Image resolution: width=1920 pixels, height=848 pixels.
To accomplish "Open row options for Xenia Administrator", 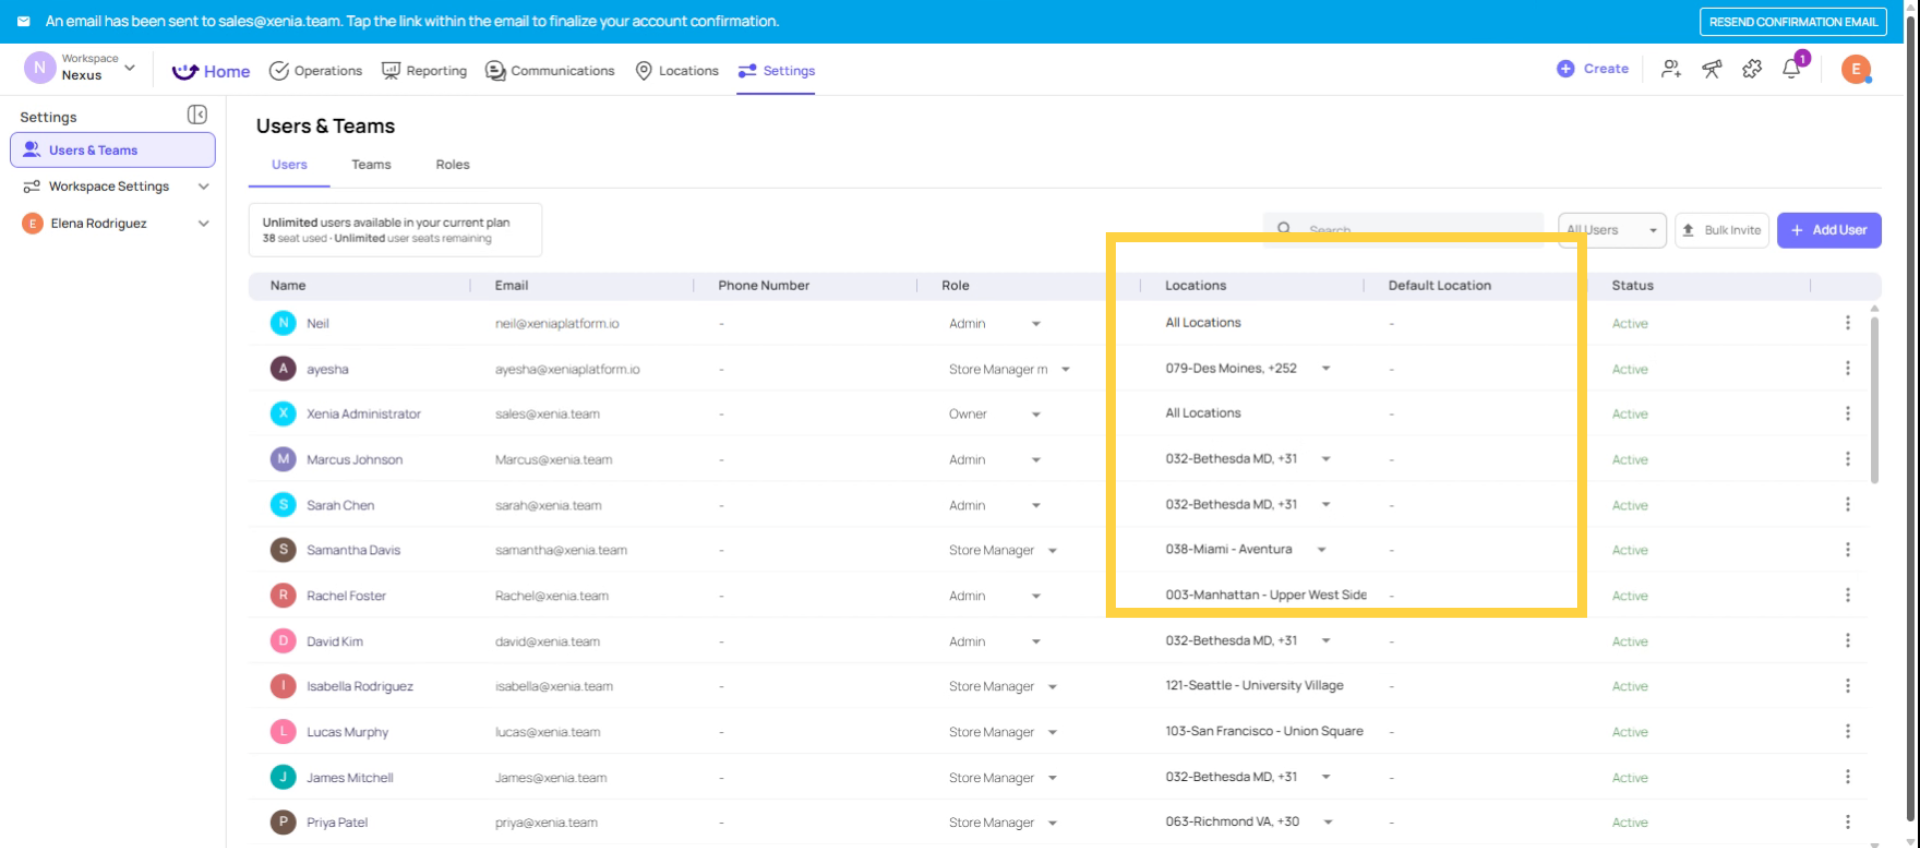I will coord(1847,413).
